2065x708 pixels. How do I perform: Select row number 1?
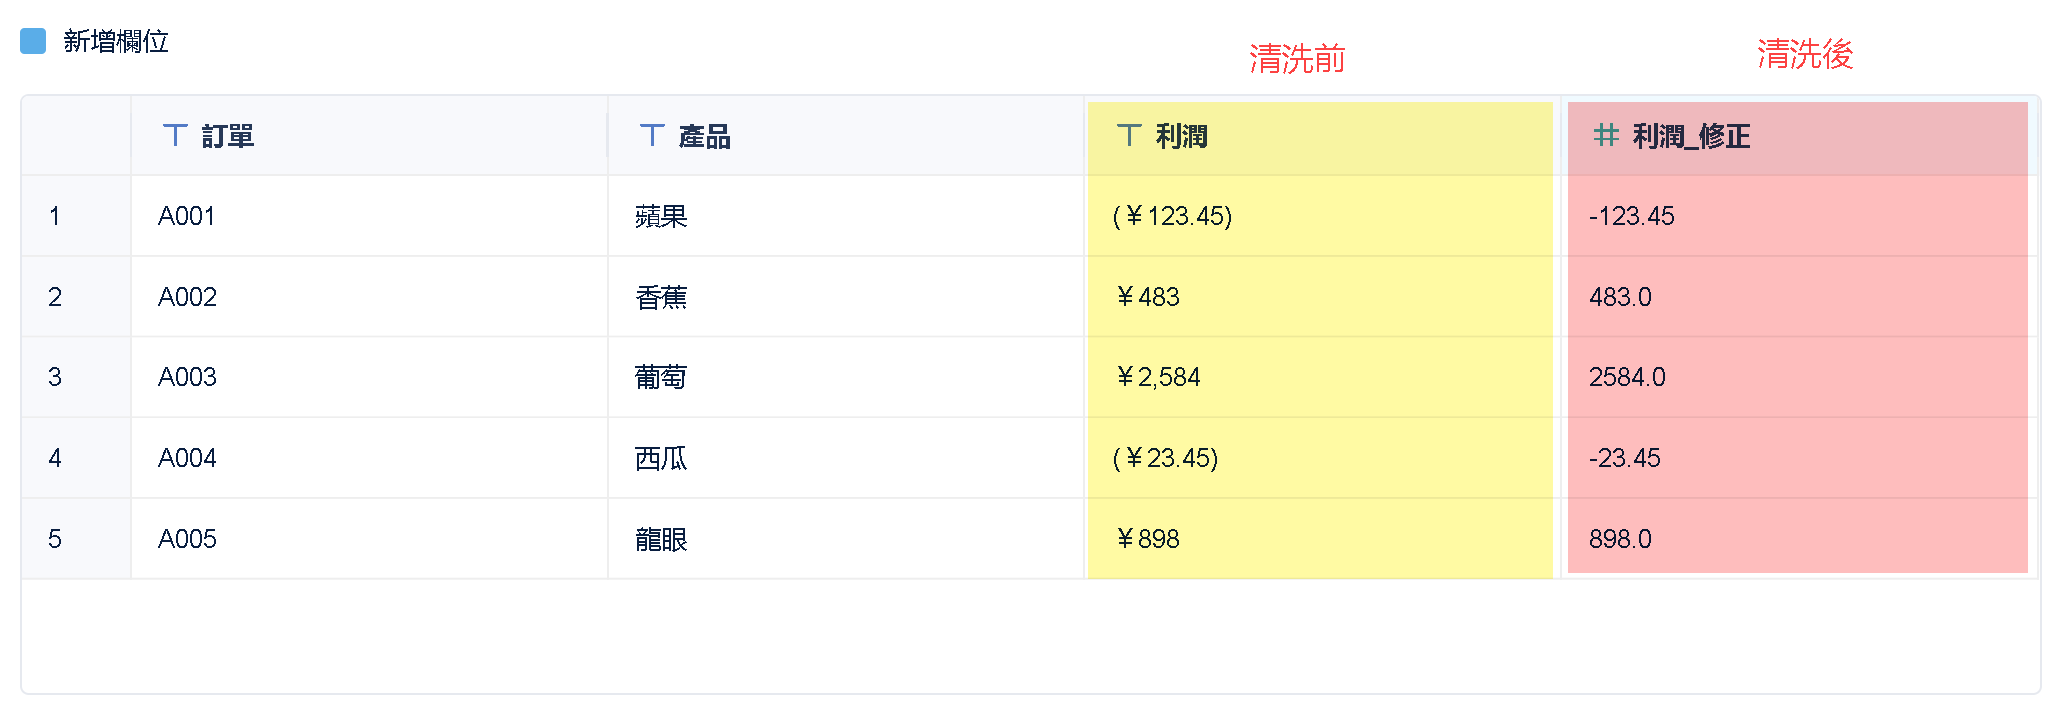point(55,216)
